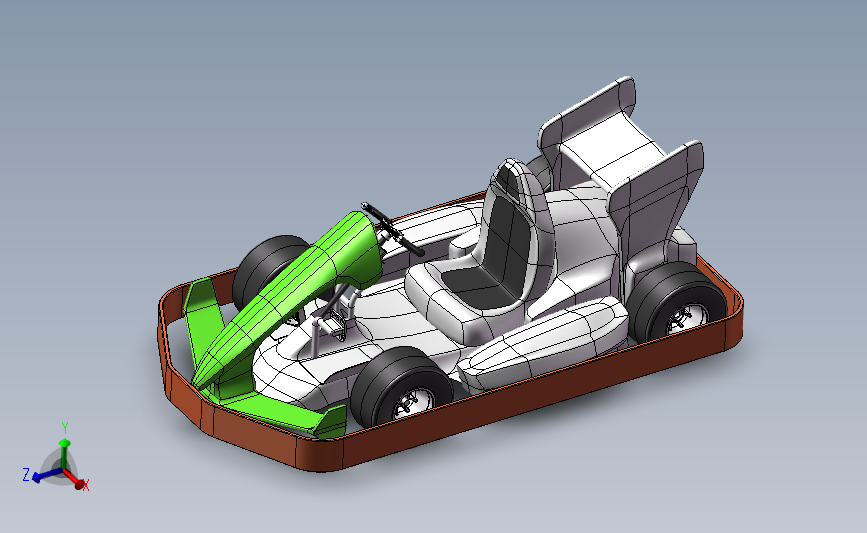Viewport: 867px width, 533px height.
Task: Select the black steering wheel
Action: tap(393, 229)
